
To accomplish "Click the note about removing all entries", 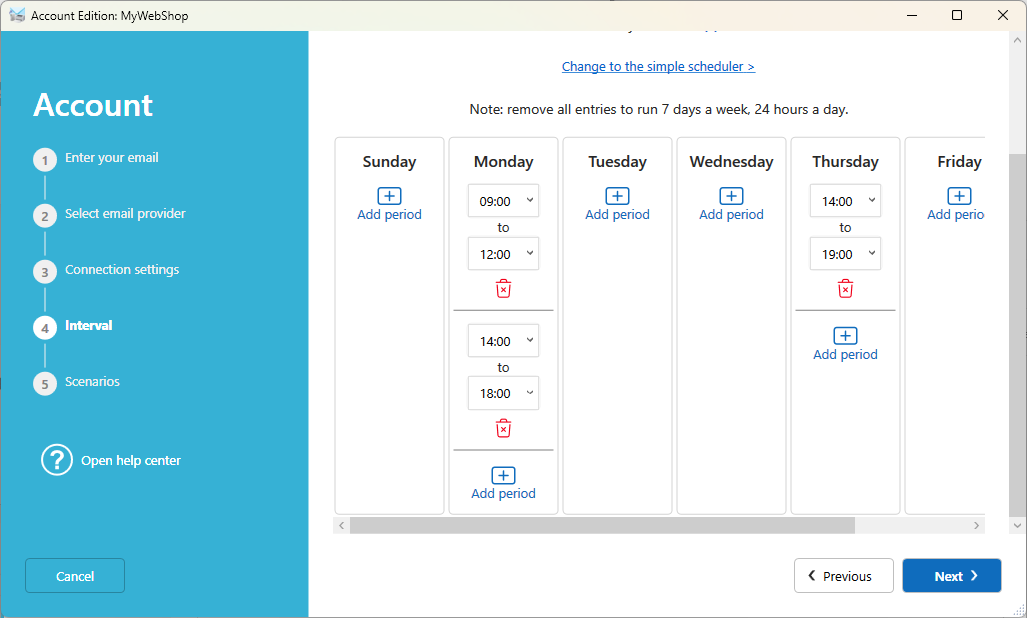I will 658,109.
